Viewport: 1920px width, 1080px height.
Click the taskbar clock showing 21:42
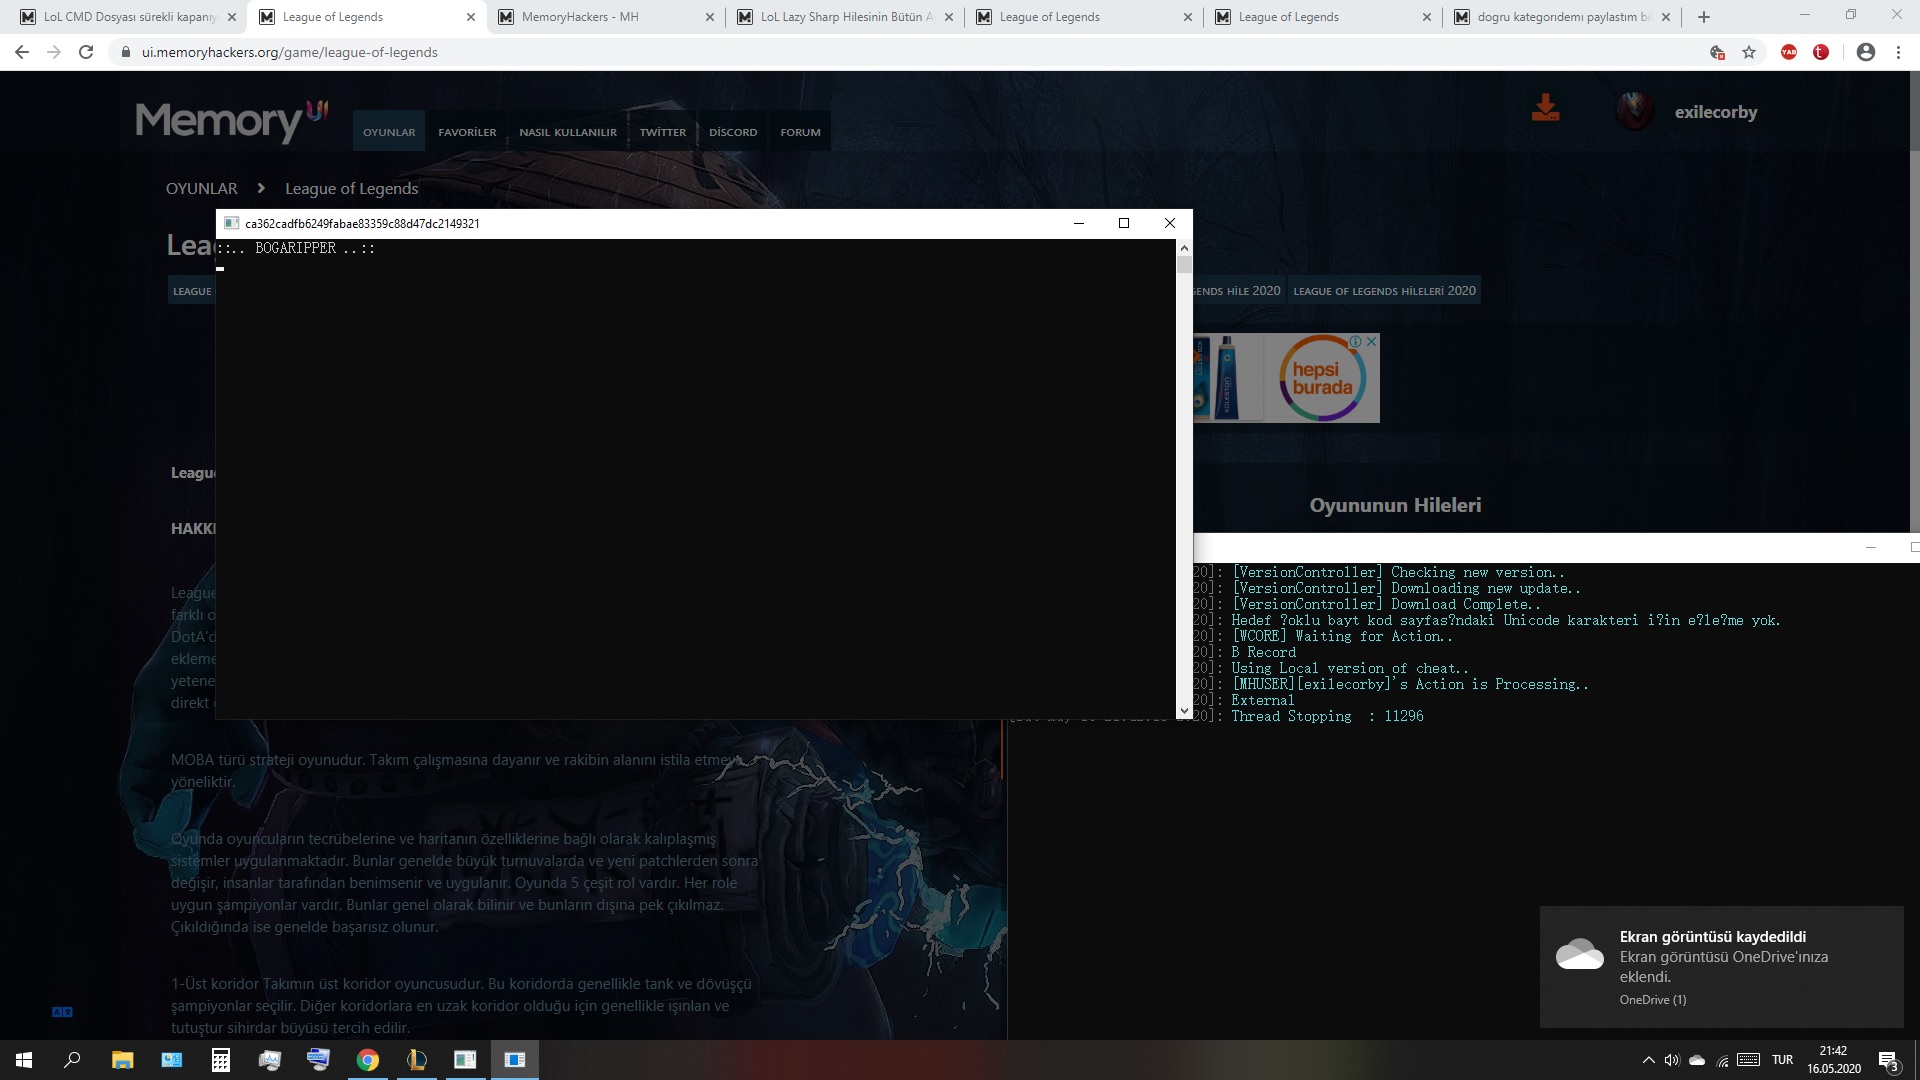pyautogui.click(x=1833, y=1060)
